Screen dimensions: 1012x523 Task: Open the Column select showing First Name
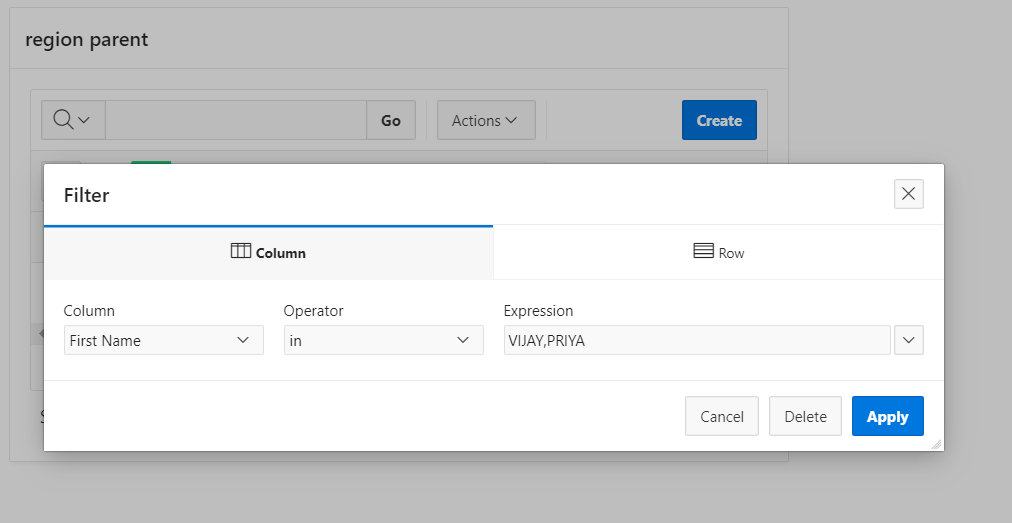click(x=164, y=340)
